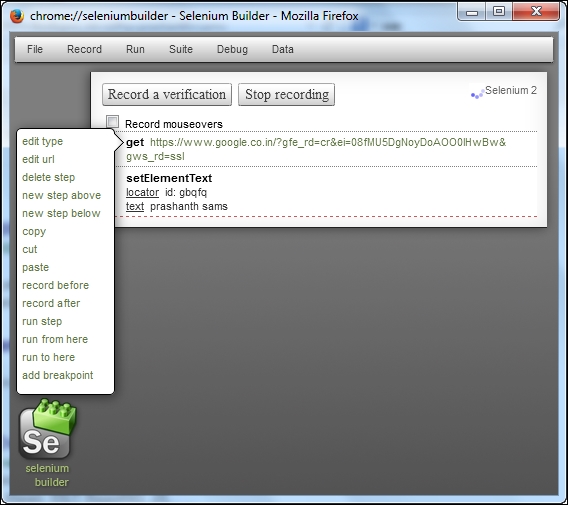
Task: Click the locator label of setElementText
Action: tap(142, 192)
